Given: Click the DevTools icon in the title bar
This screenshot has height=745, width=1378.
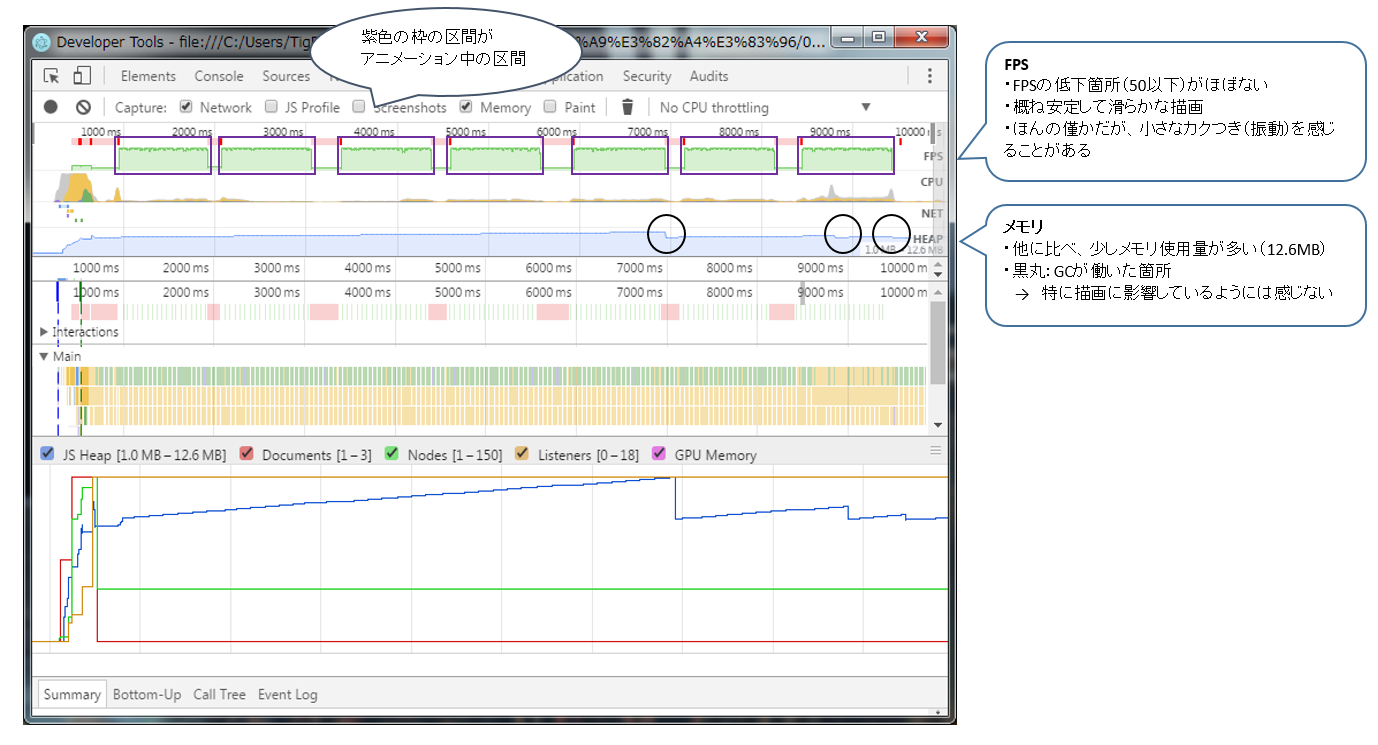Looking at the screenshot, I should [41, 42].
